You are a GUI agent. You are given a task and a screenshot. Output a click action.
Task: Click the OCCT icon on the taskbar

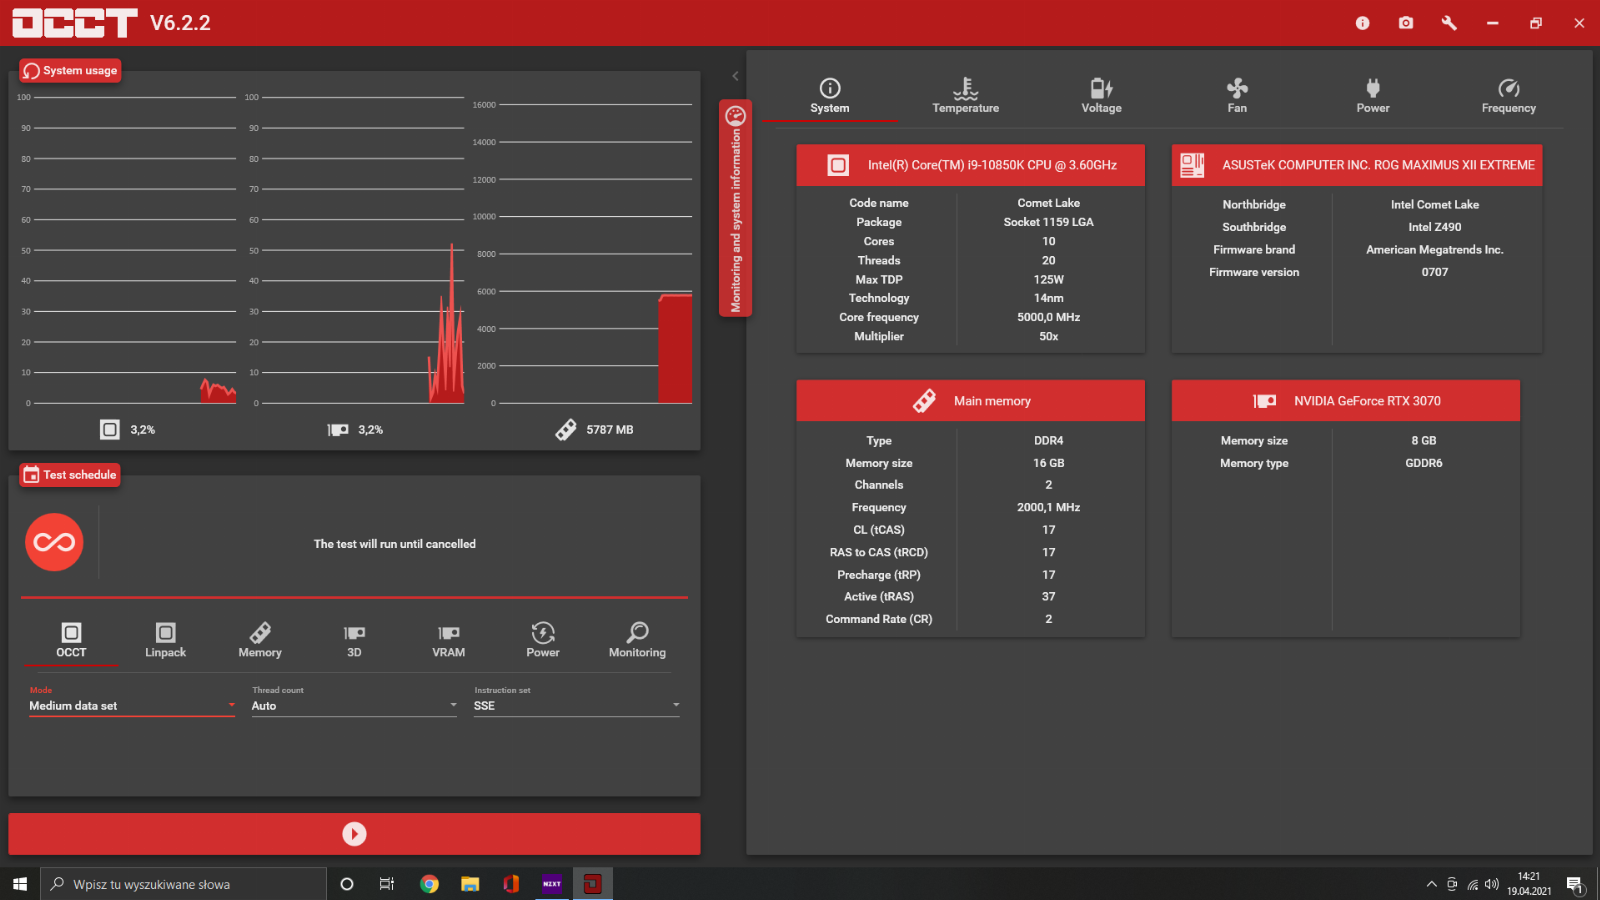[x=593, y=884]
